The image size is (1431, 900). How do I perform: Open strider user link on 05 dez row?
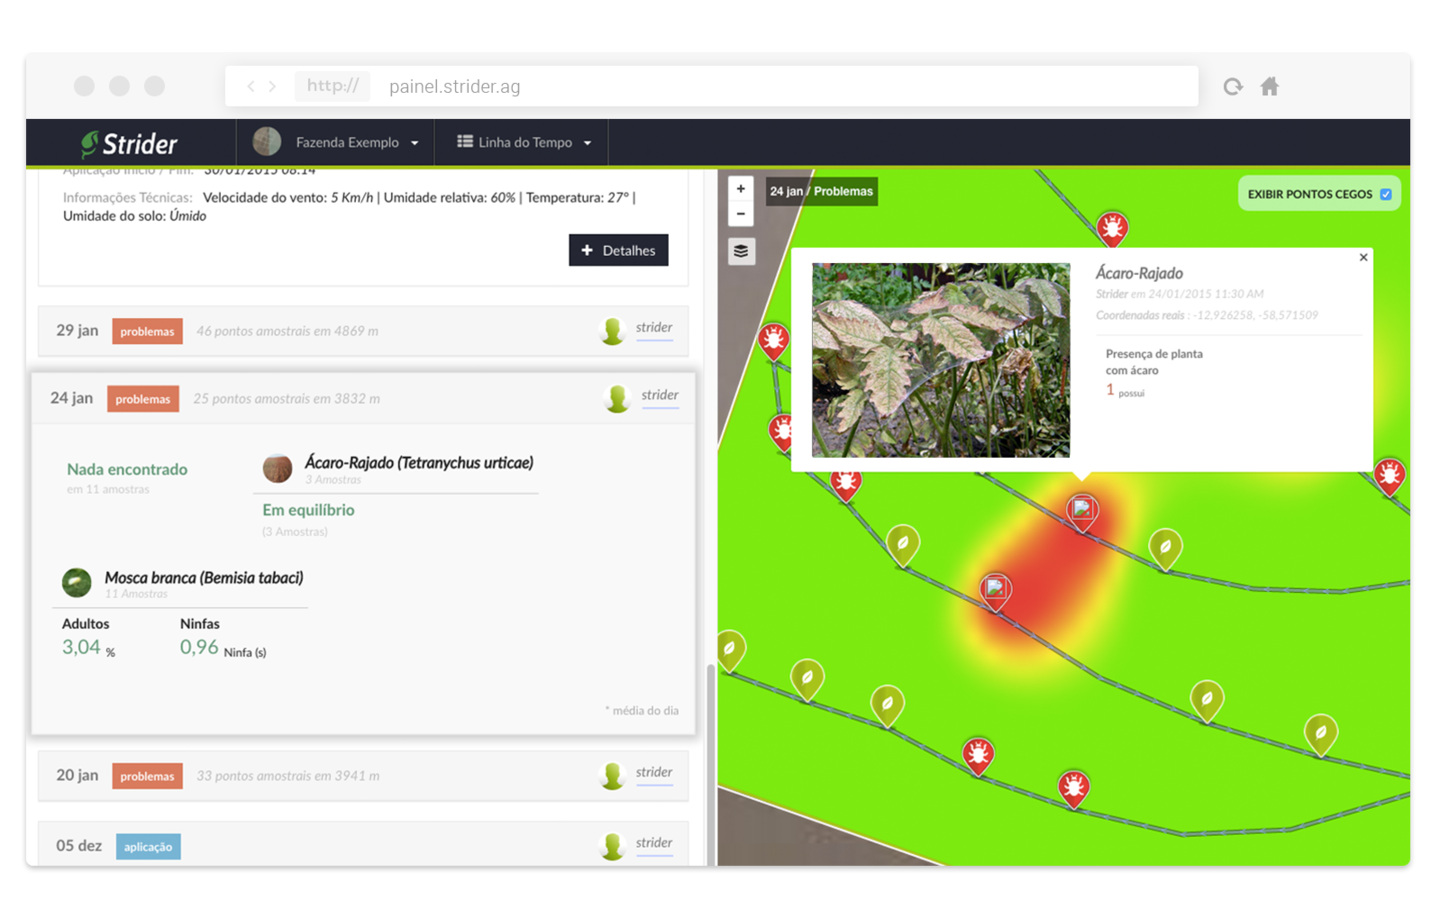click(x=654, y=843)
